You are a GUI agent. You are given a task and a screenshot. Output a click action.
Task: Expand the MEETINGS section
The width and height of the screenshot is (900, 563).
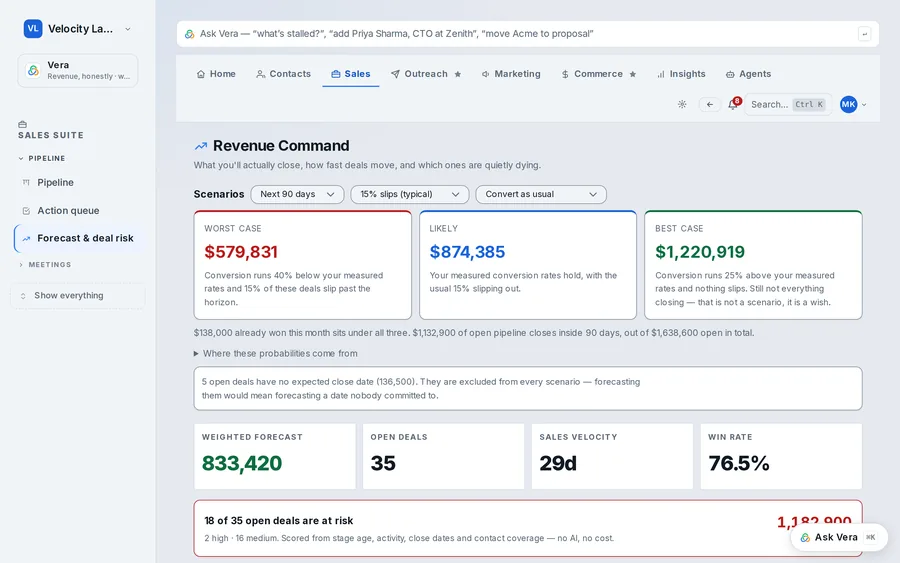[x=45, y=265]
